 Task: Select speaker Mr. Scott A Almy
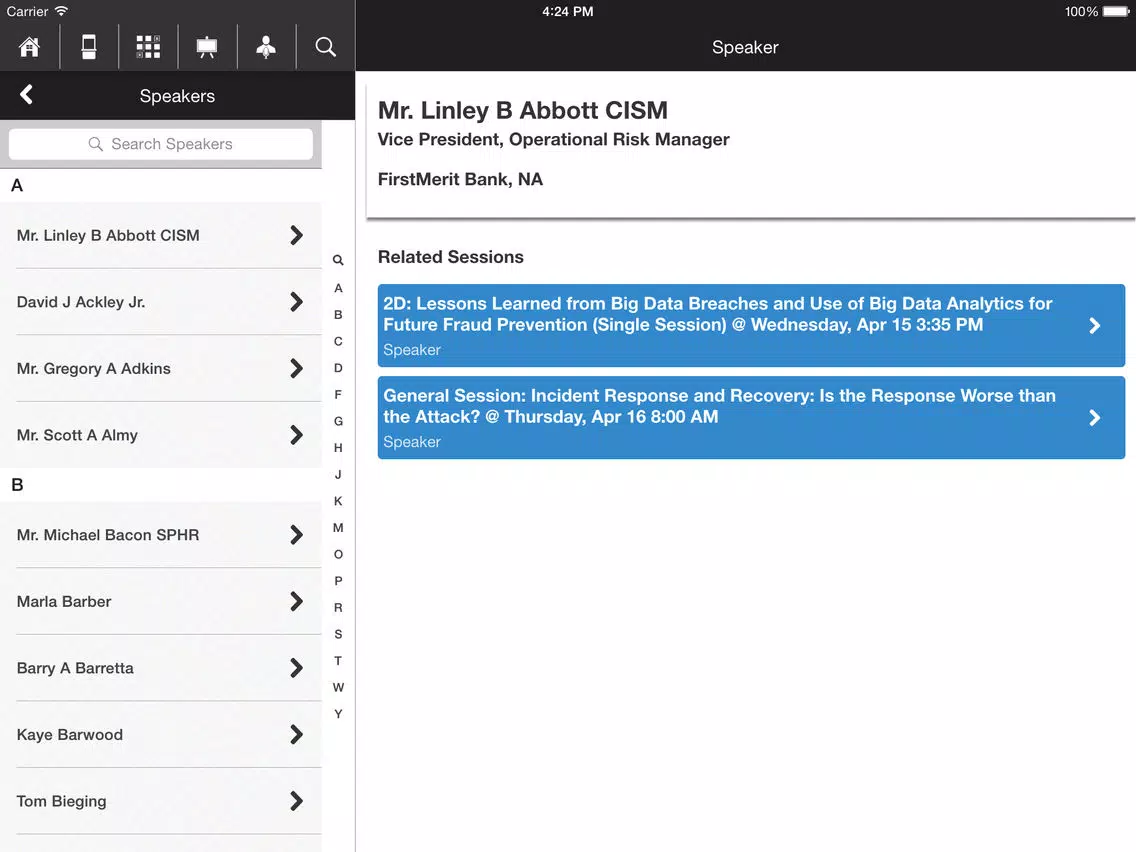pos(161,435)
